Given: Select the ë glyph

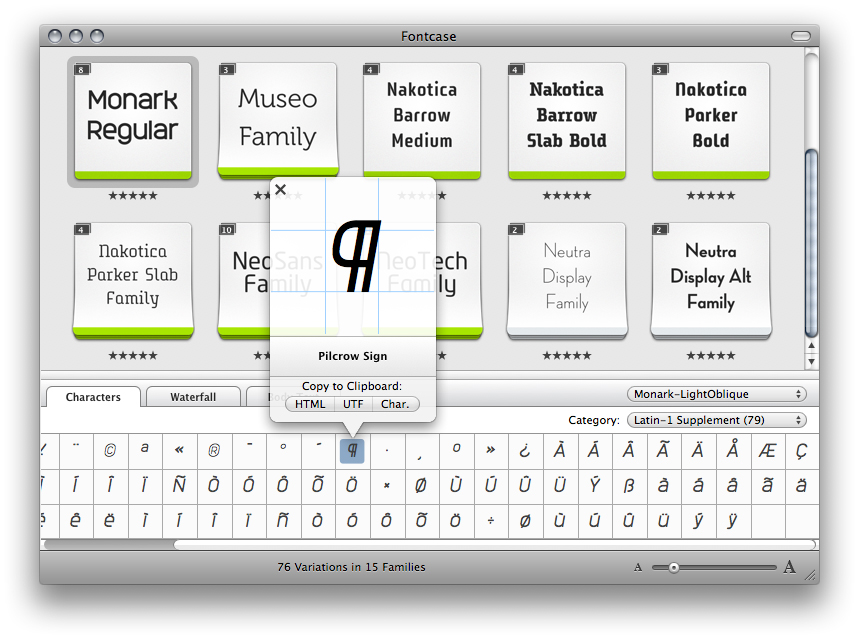Looking at the screenshot, I should pyautogui.click(x=110, y=521).
